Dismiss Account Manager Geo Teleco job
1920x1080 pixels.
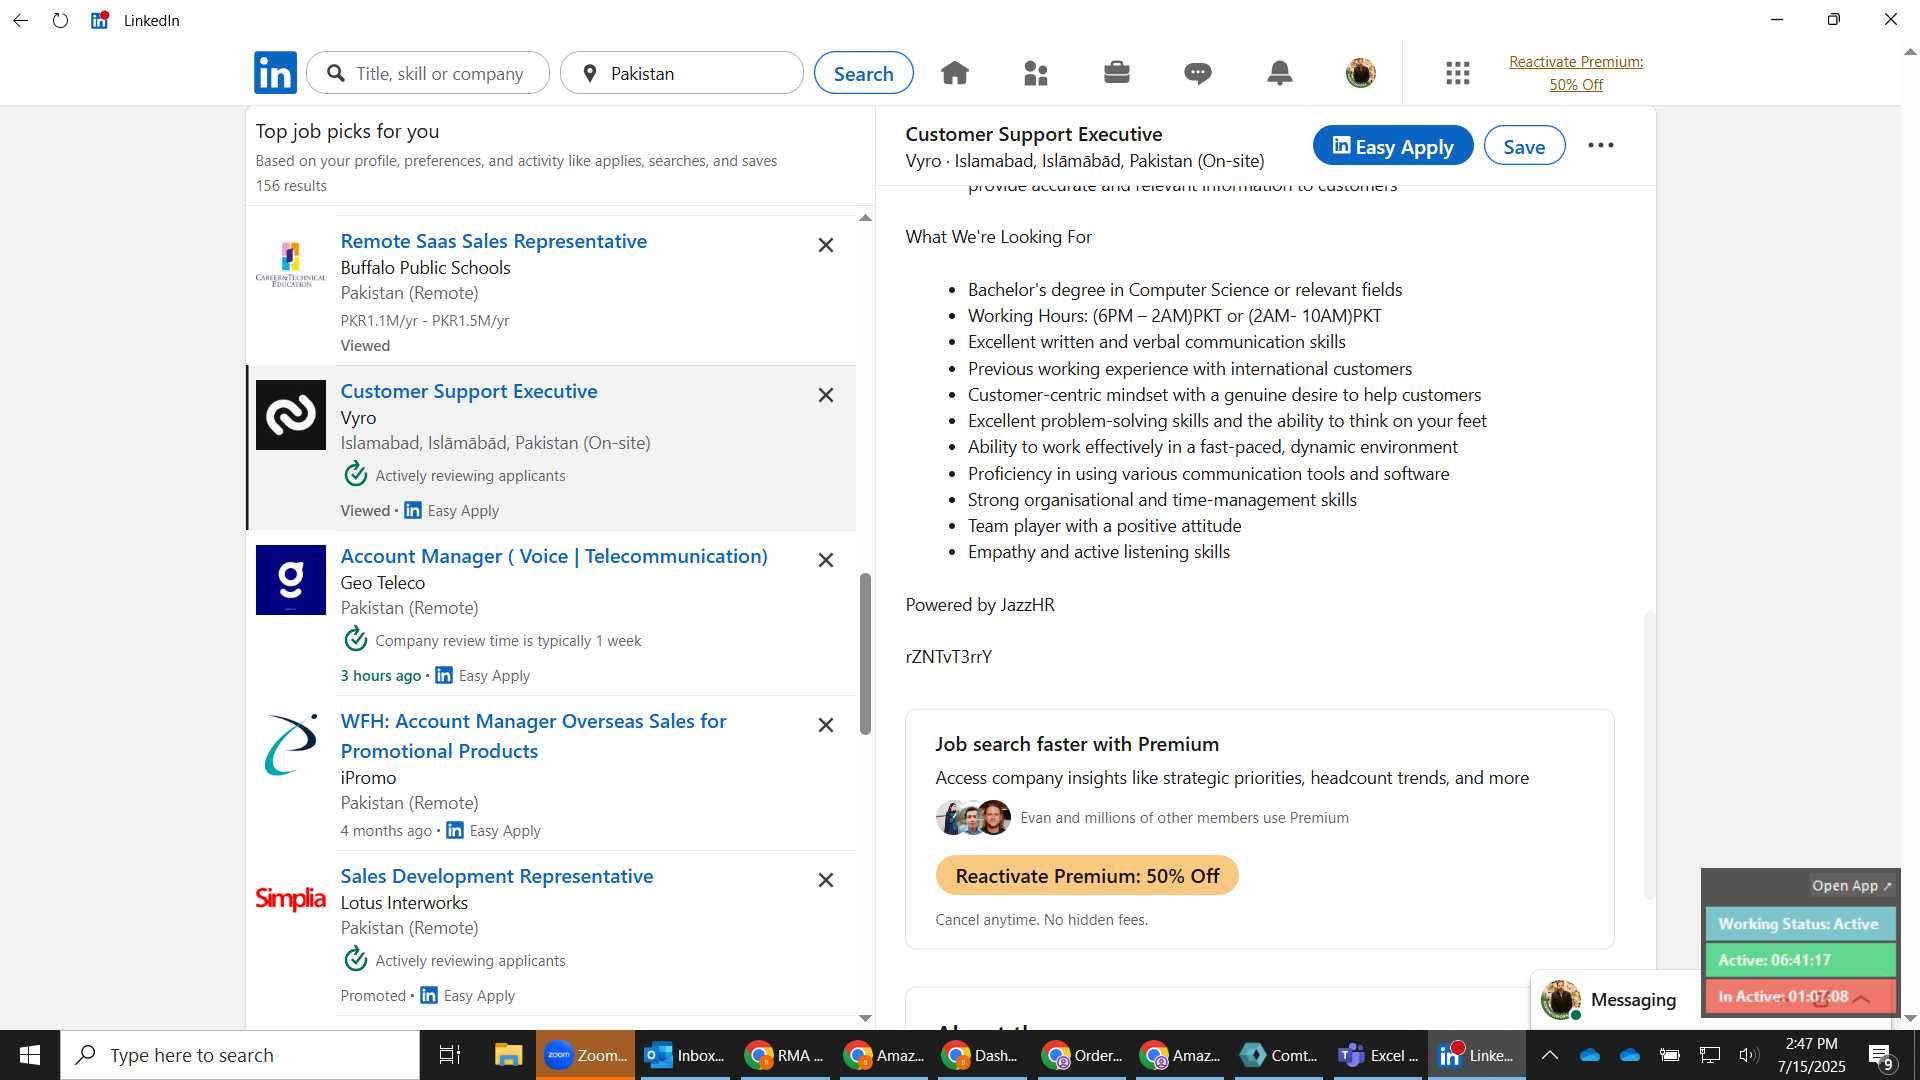(826, 560)
